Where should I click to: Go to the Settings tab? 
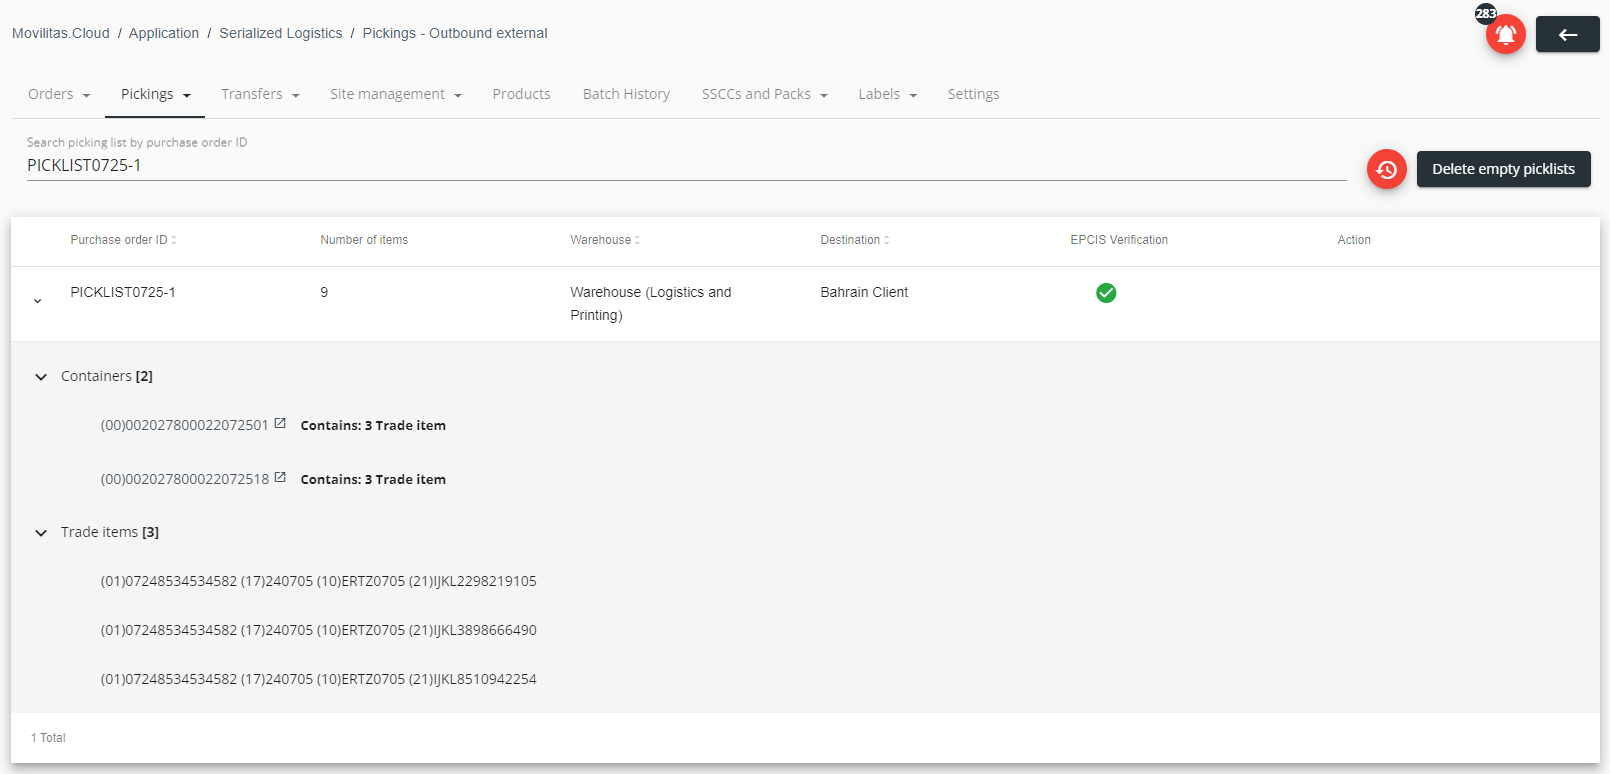(x=973, y=94)
